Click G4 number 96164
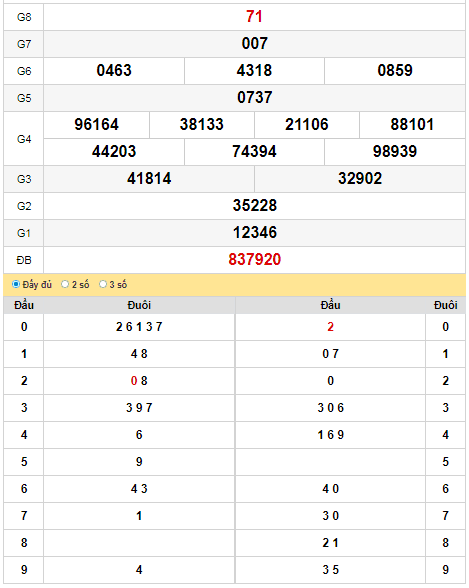 tap(96, 124)
